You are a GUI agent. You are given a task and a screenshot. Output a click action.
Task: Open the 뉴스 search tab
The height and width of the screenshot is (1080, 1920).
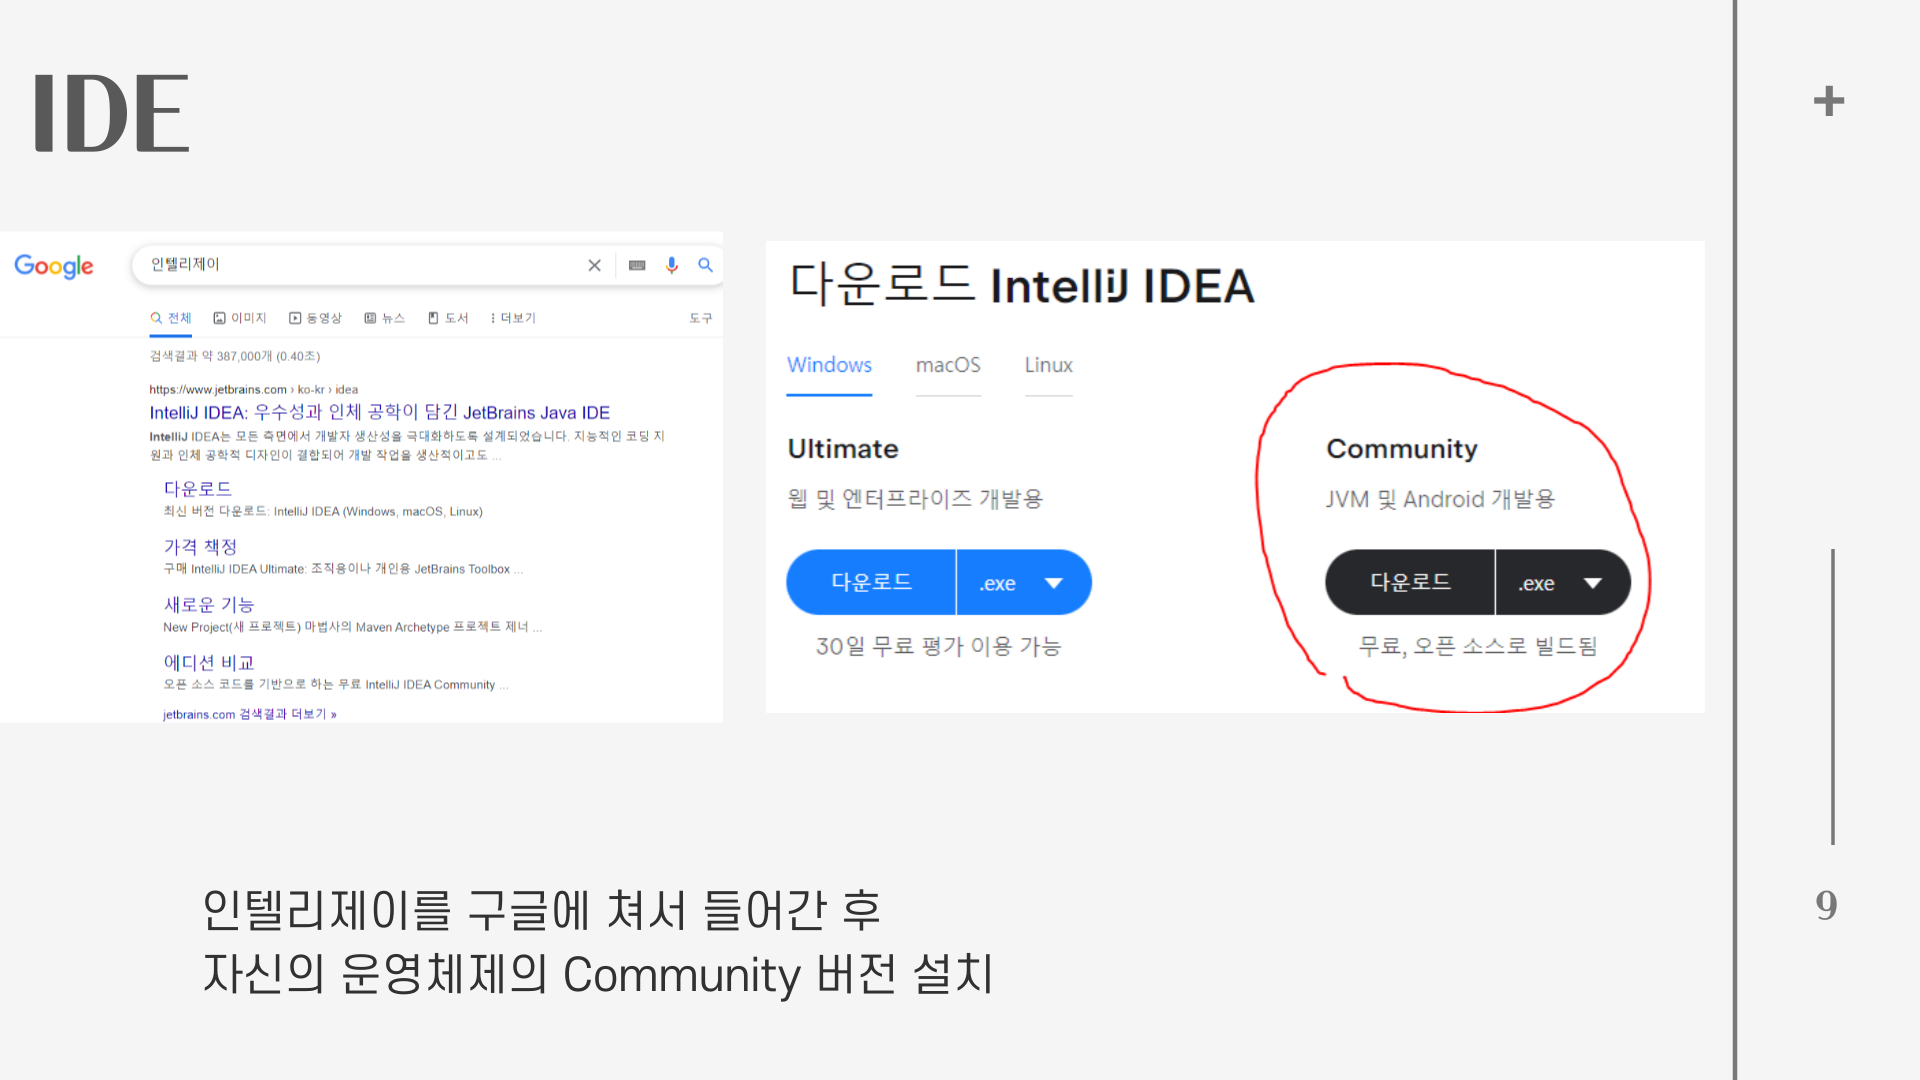(385, 318)
